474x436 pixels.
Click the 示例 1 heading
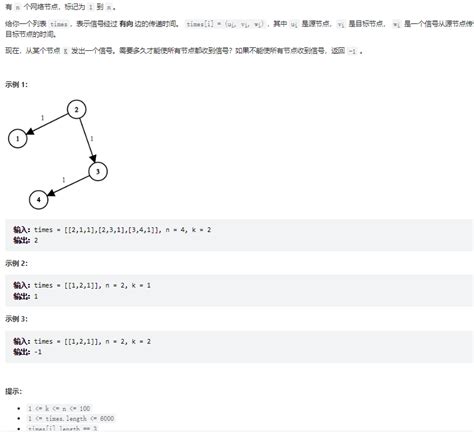click(x=16, y=85)
